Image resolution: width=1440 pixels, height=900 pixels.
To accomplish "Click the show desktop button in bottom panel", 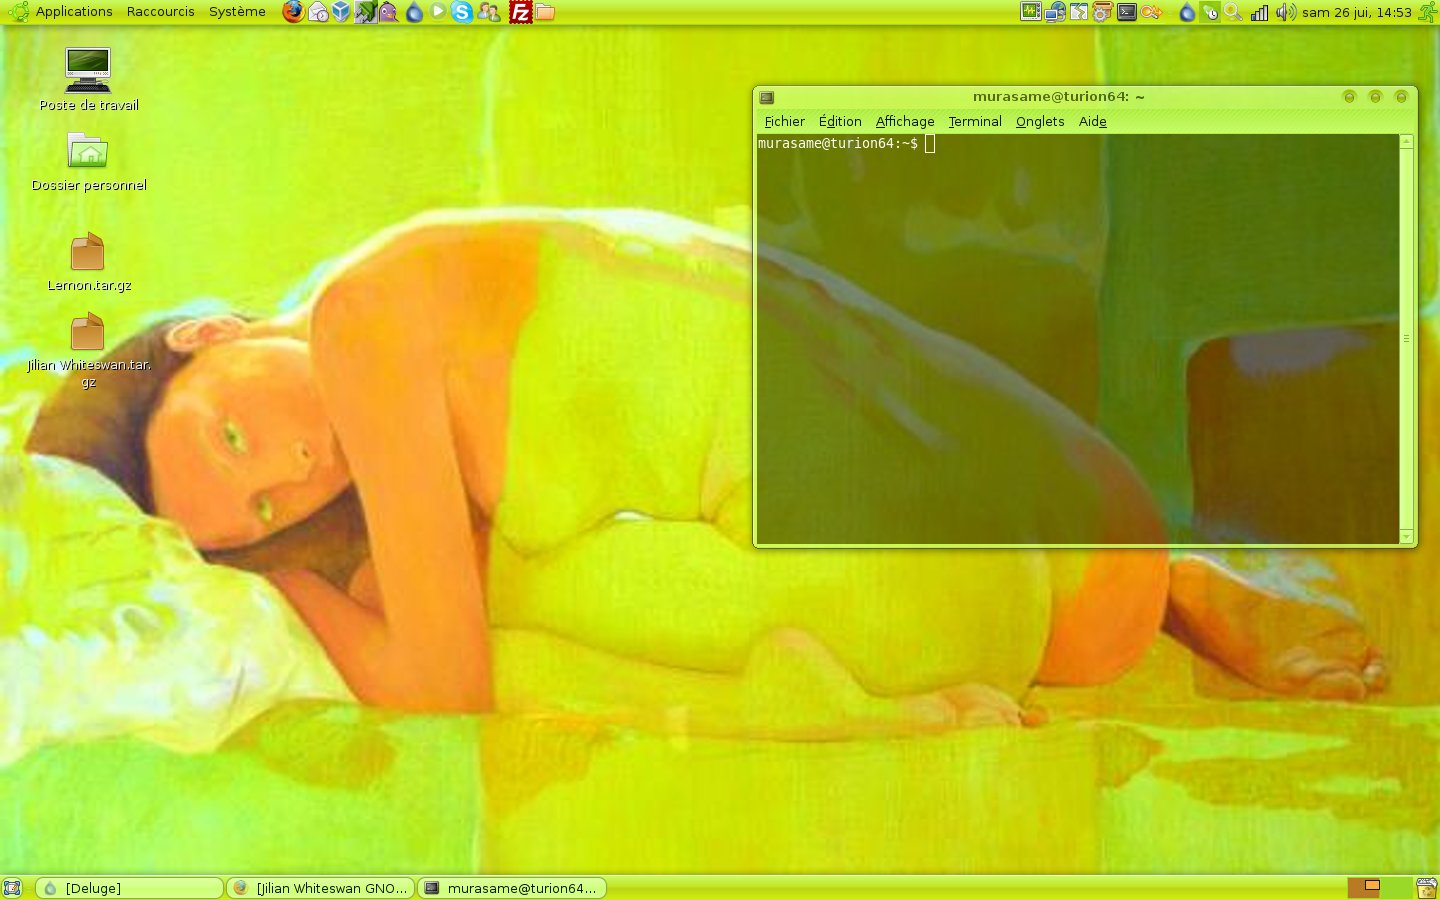I will [12, 888].
